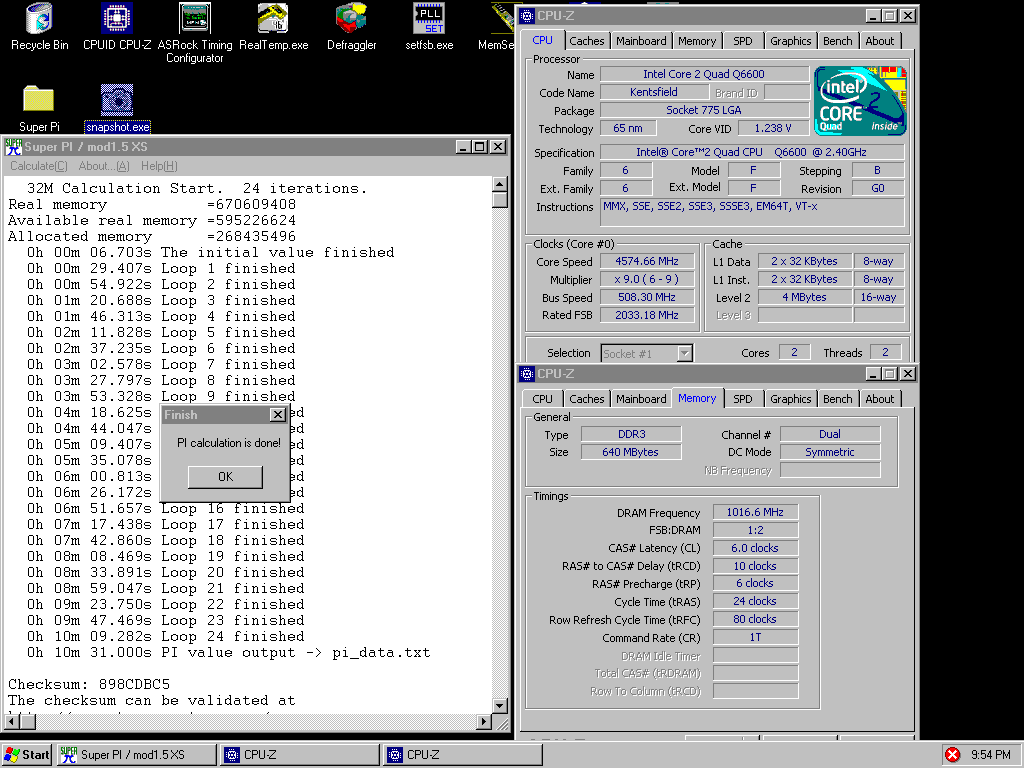The image size is (1024, 768).
Task: Select About tab in lower CPU-Z window
Action: (x=880, y=399)
